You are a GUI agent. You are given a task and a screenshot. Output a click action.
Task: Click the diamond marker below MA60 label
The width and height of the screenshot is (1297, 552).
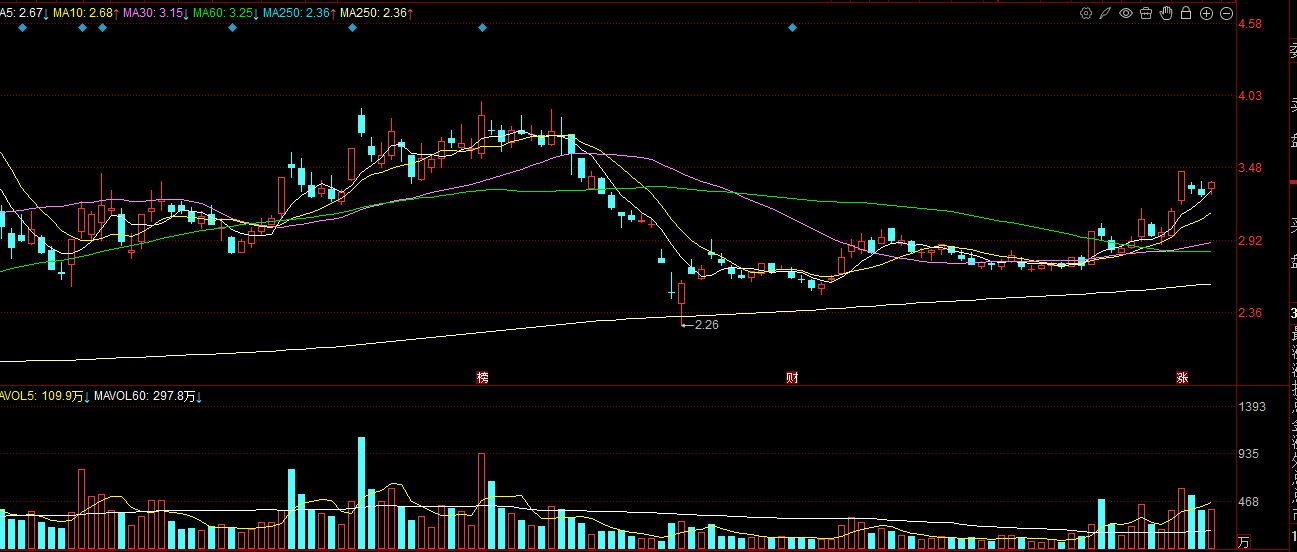click(x=232, y=28)
